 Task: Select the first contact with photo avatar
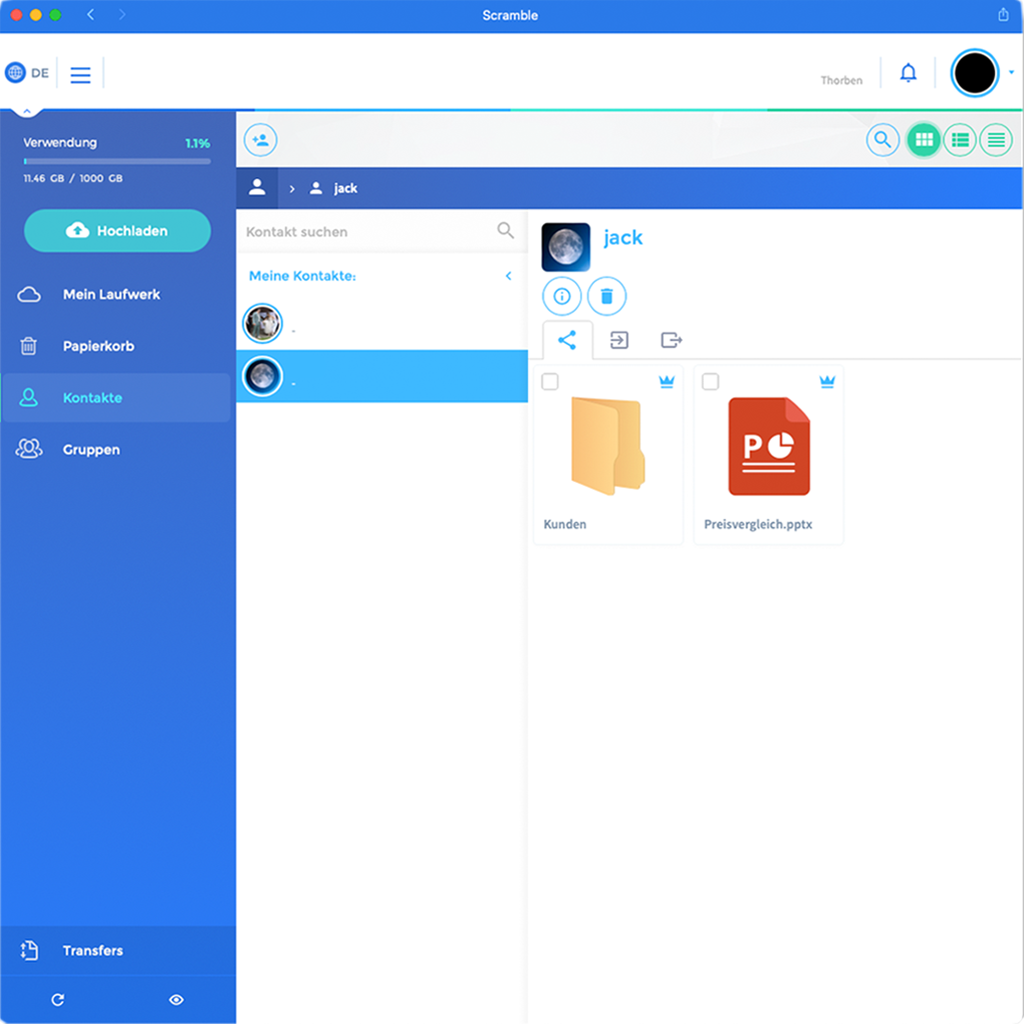(382, 323)
